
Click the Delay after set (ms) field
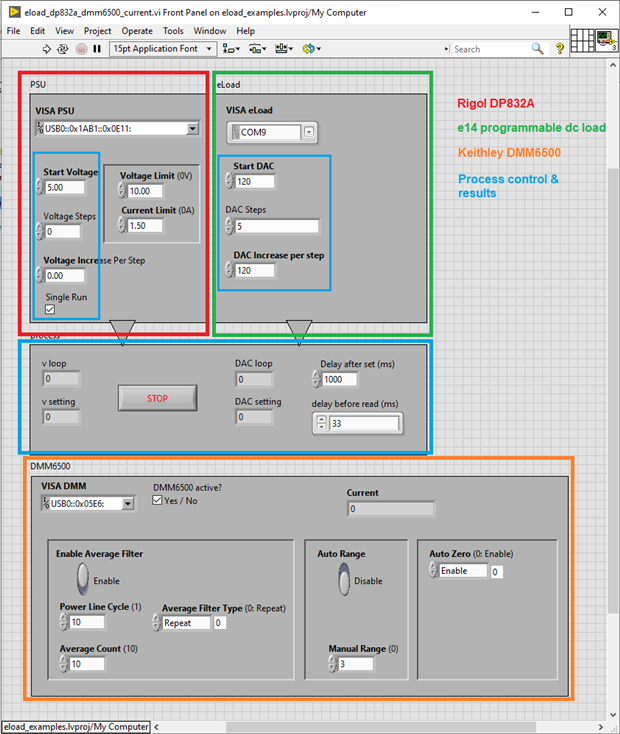click(340, 380)
